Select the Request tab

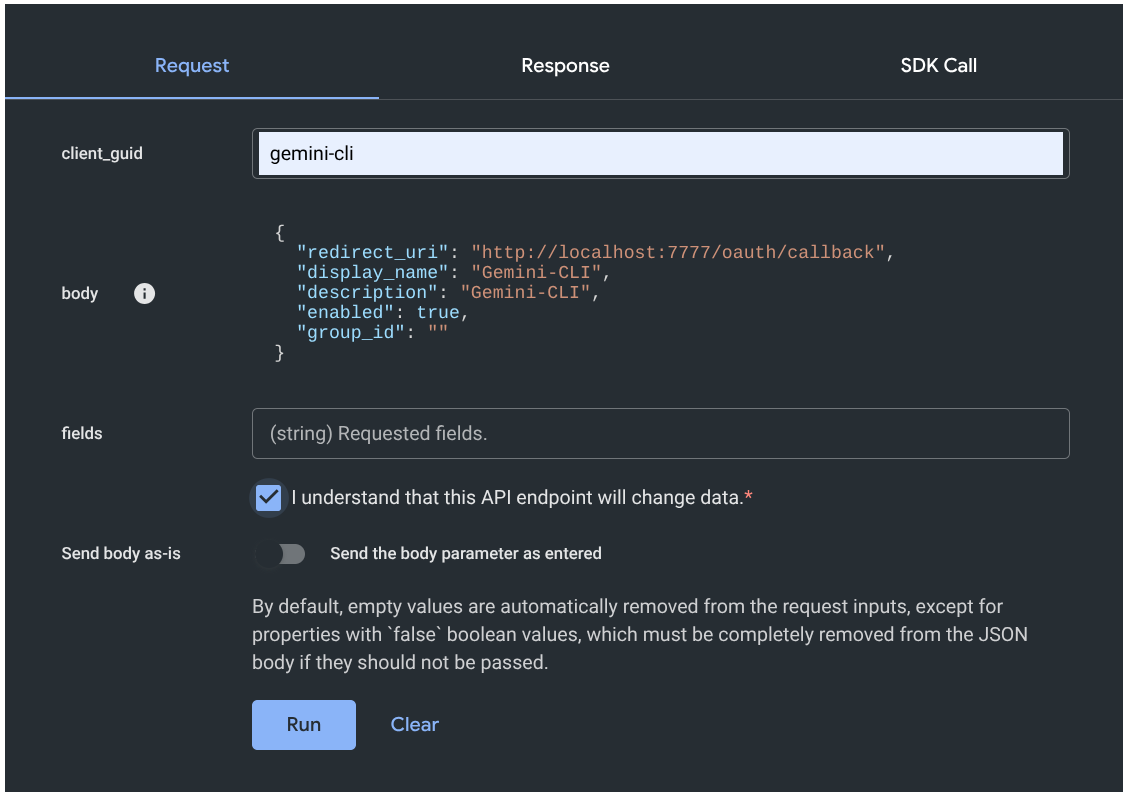point(191,65)
